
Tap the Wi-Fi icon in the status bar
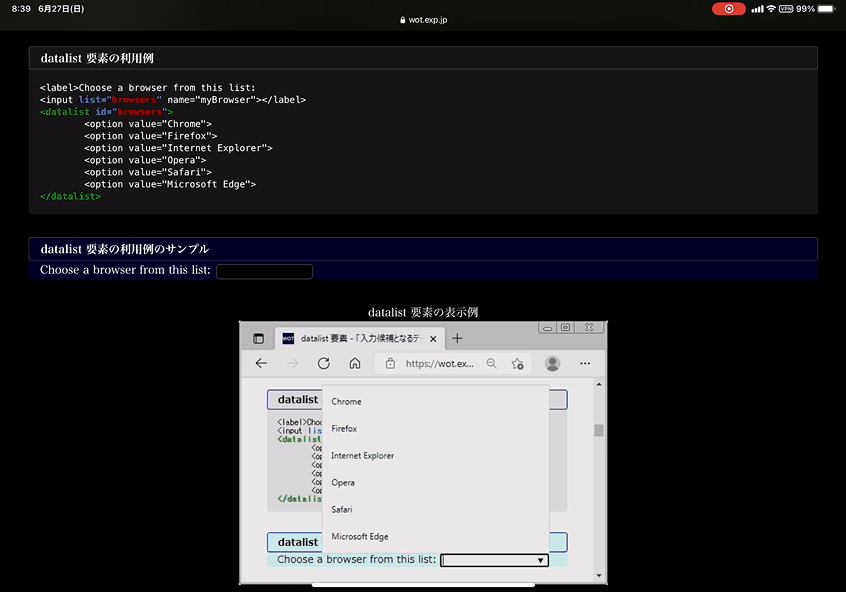point(771,9)
